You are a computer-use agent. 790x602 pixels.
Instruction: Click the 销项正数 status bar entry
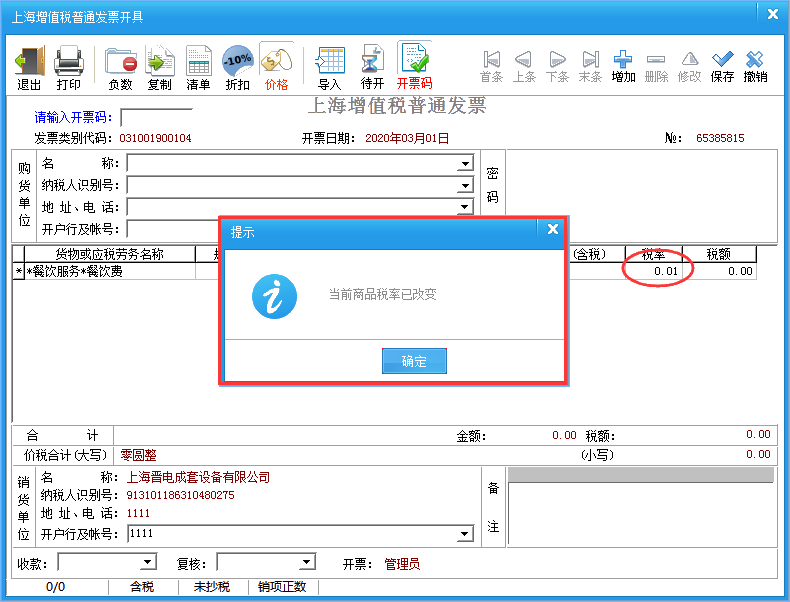(282, 587)
